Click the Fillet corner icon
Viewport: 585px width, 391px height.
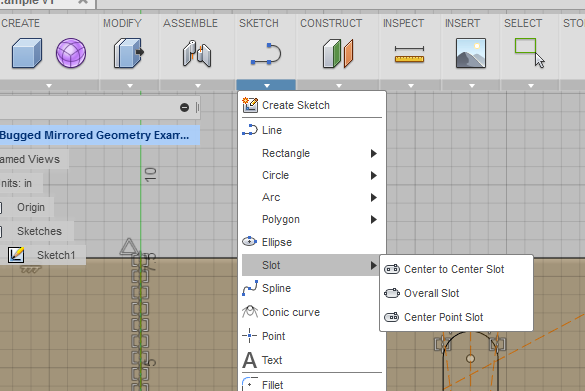coord(250,384)
